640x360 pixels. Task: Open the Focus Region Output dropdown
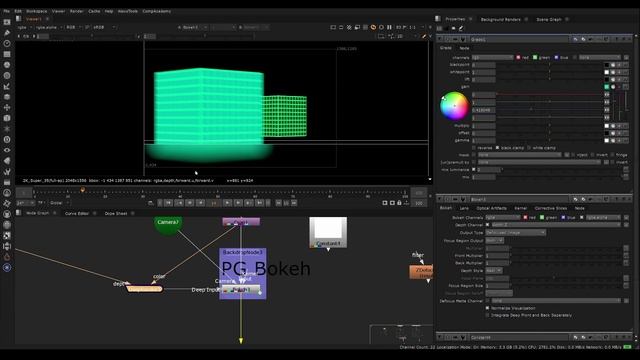point(494,240)
